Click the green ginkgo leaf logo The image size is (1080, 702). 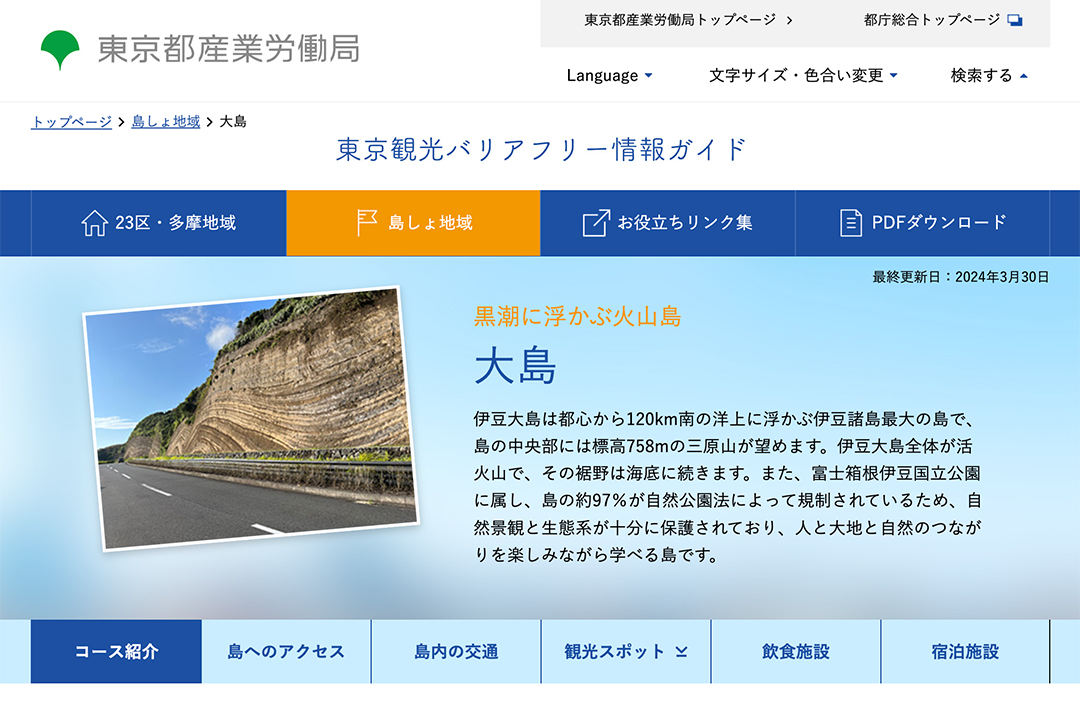click(x=60, y=49)
